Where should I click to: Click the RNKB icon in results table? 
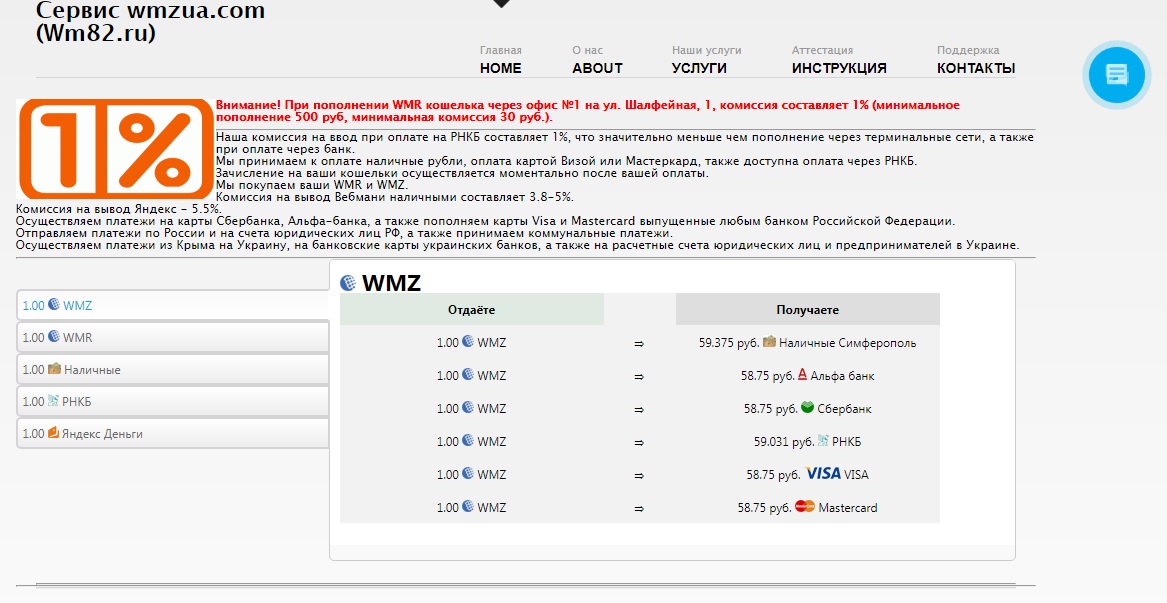pyautogui.click(x=822, y=441)
